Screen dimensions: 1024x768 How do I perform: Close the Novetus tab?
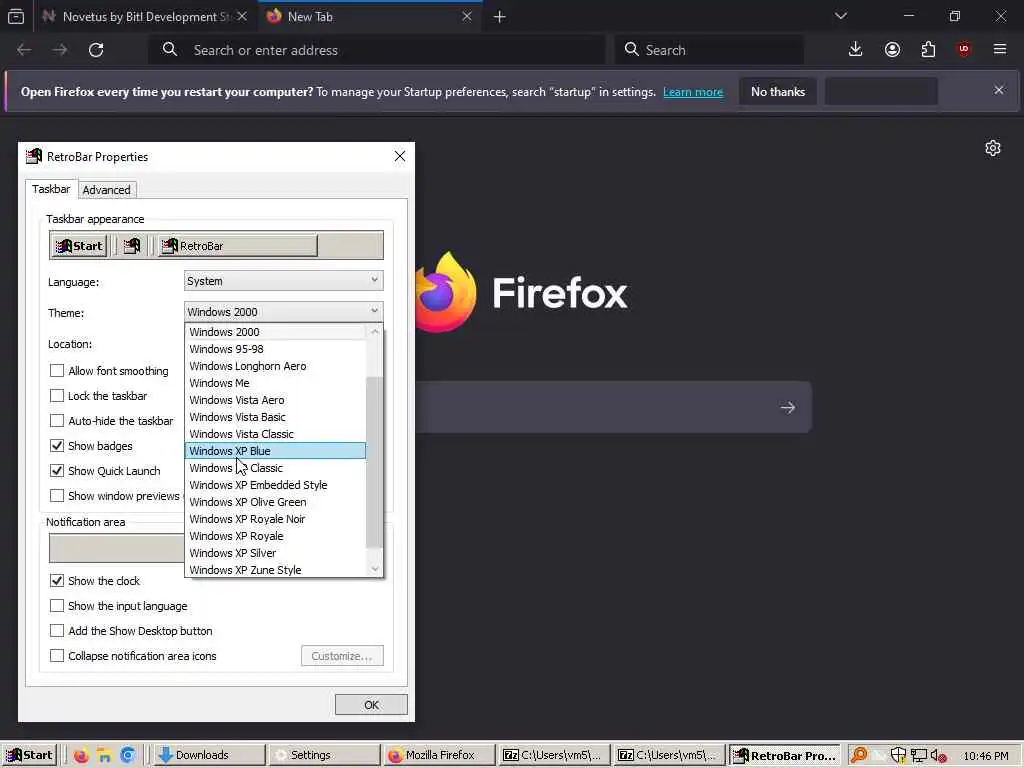click(242, 16)
